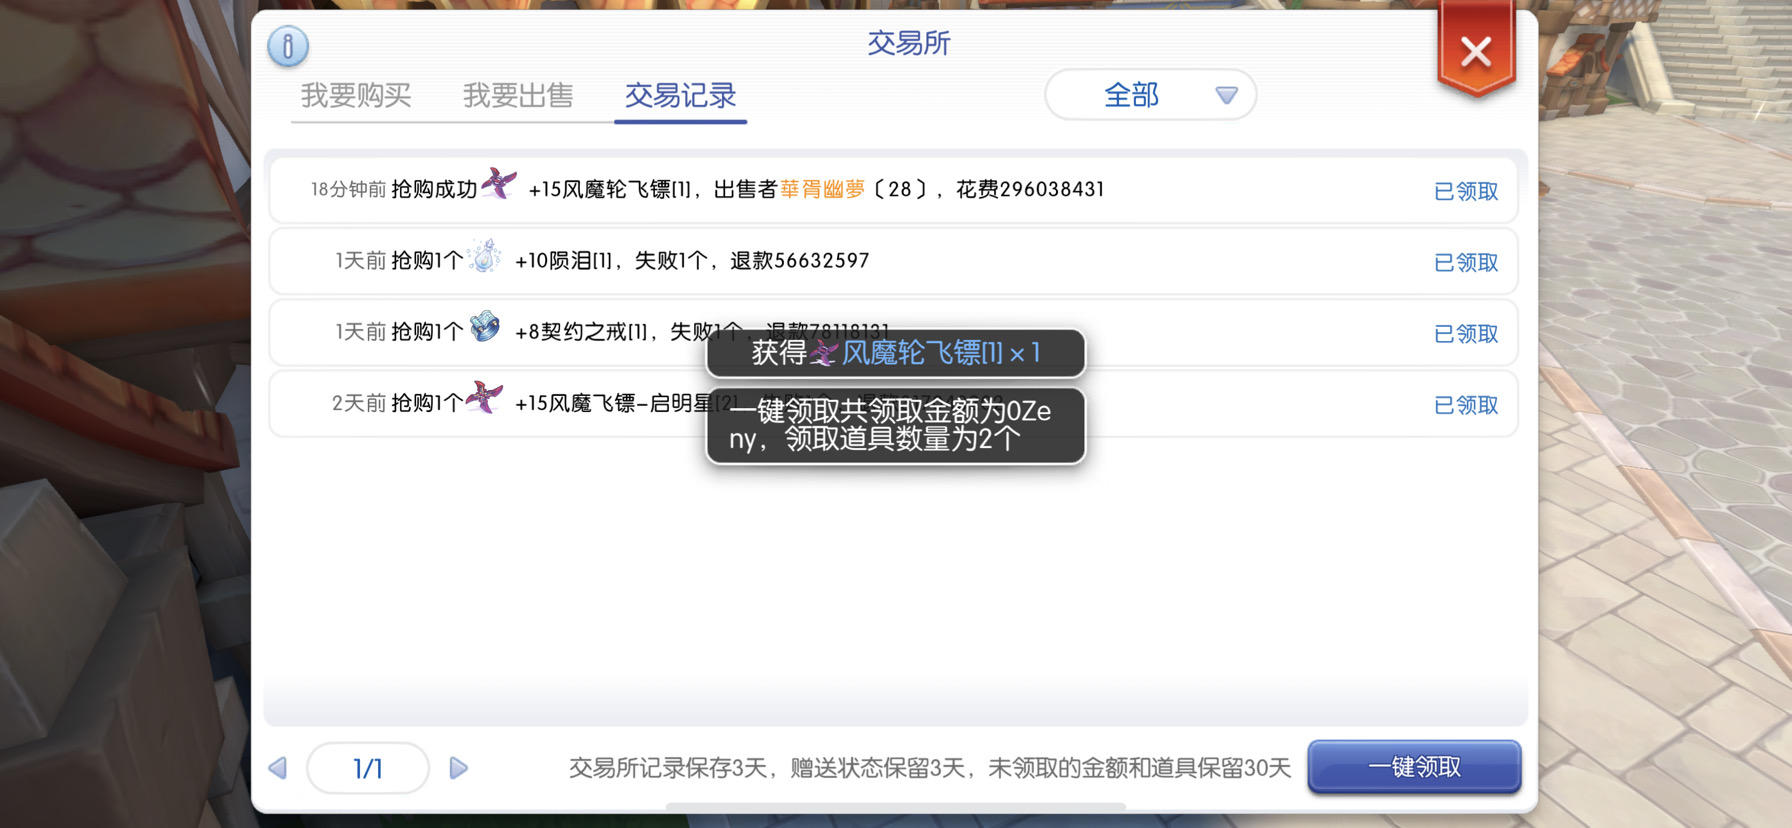Click 已领取 on the +10陨泪 record
The height and width of the screenshot is (828, 1792).
click(x=1466, y=262)
